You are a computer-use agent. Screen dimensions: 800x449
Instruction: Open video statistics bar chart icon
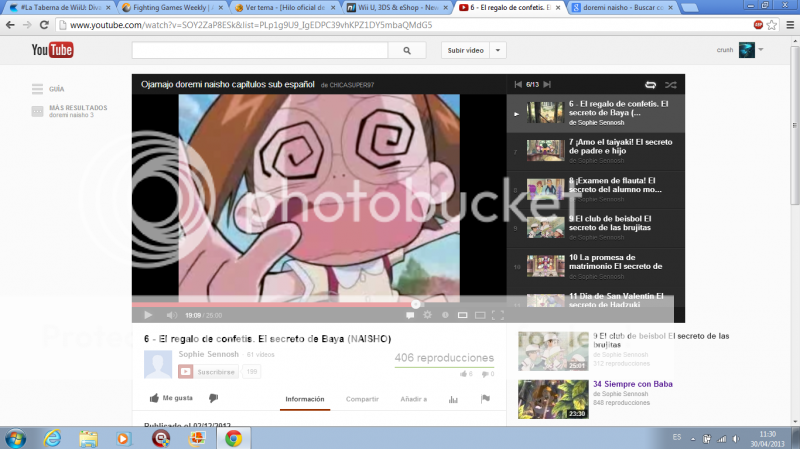point(453,399)
